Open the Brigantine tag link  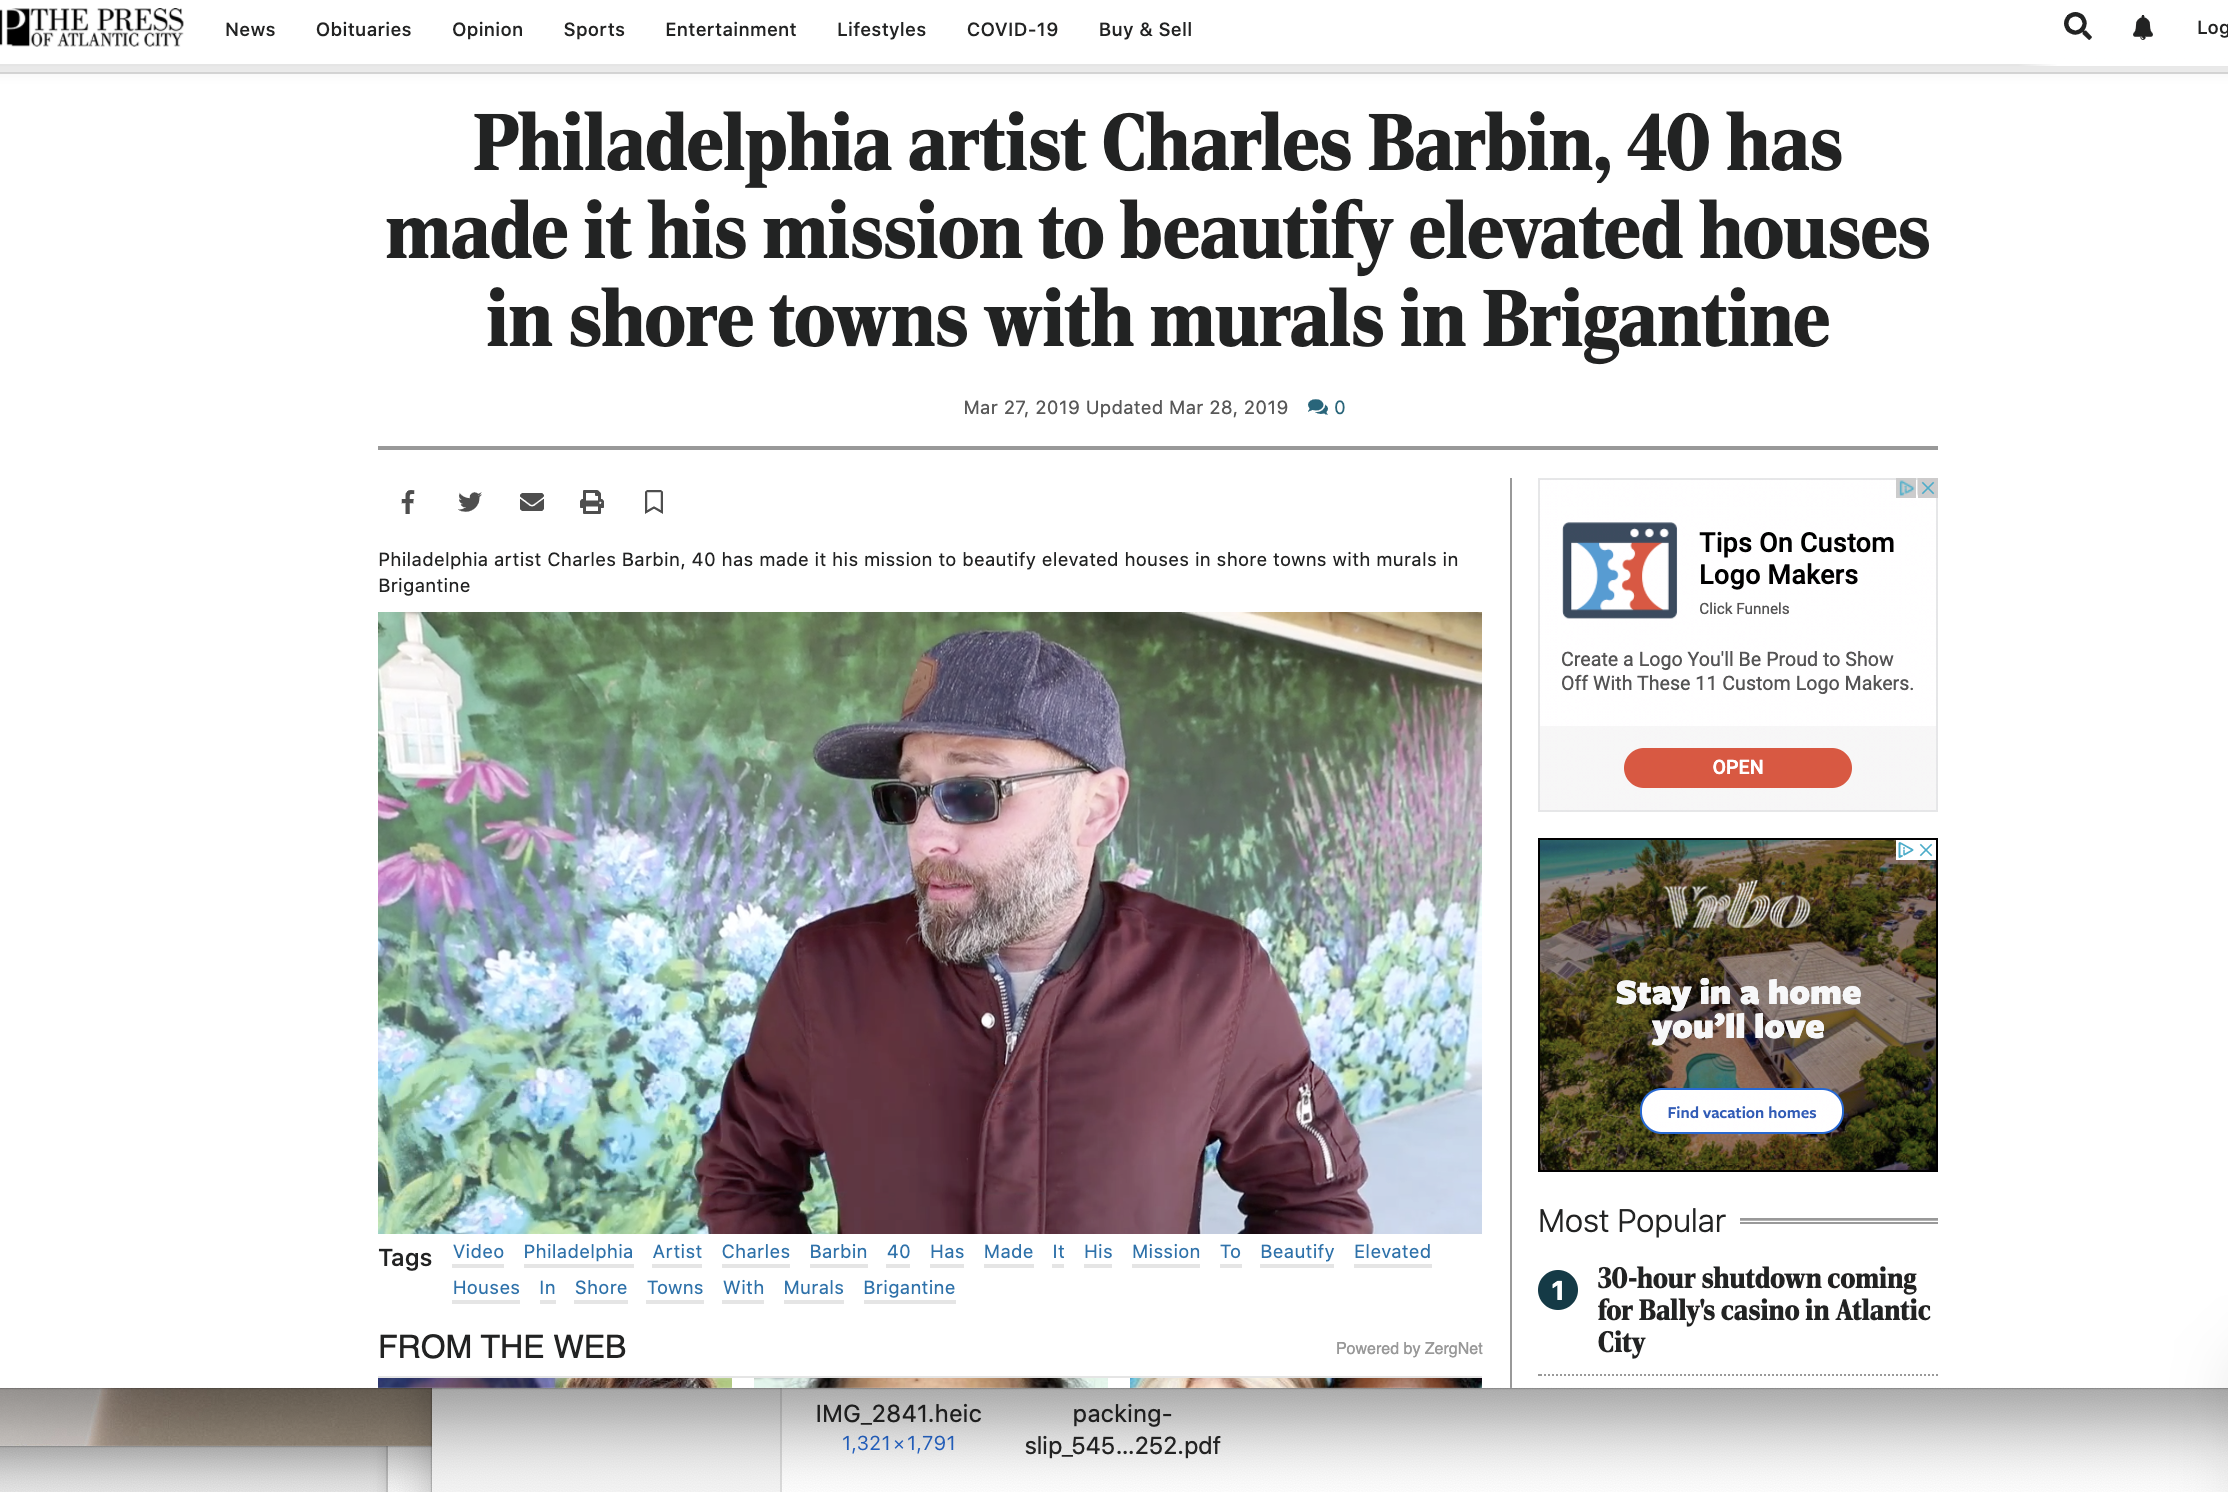click(x=909, y=1288)
